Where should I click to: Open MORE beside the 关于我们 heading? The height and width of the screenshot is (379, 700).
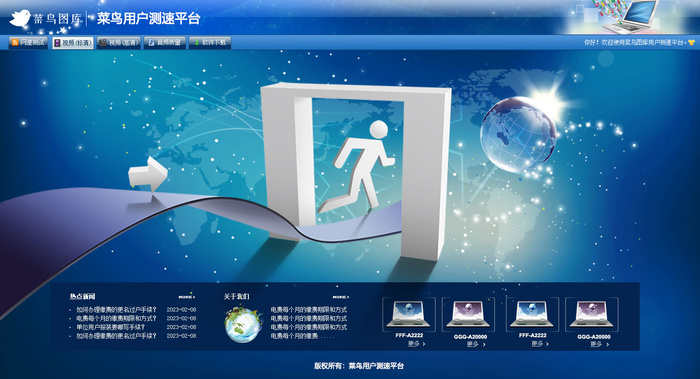tap(341, 297)
